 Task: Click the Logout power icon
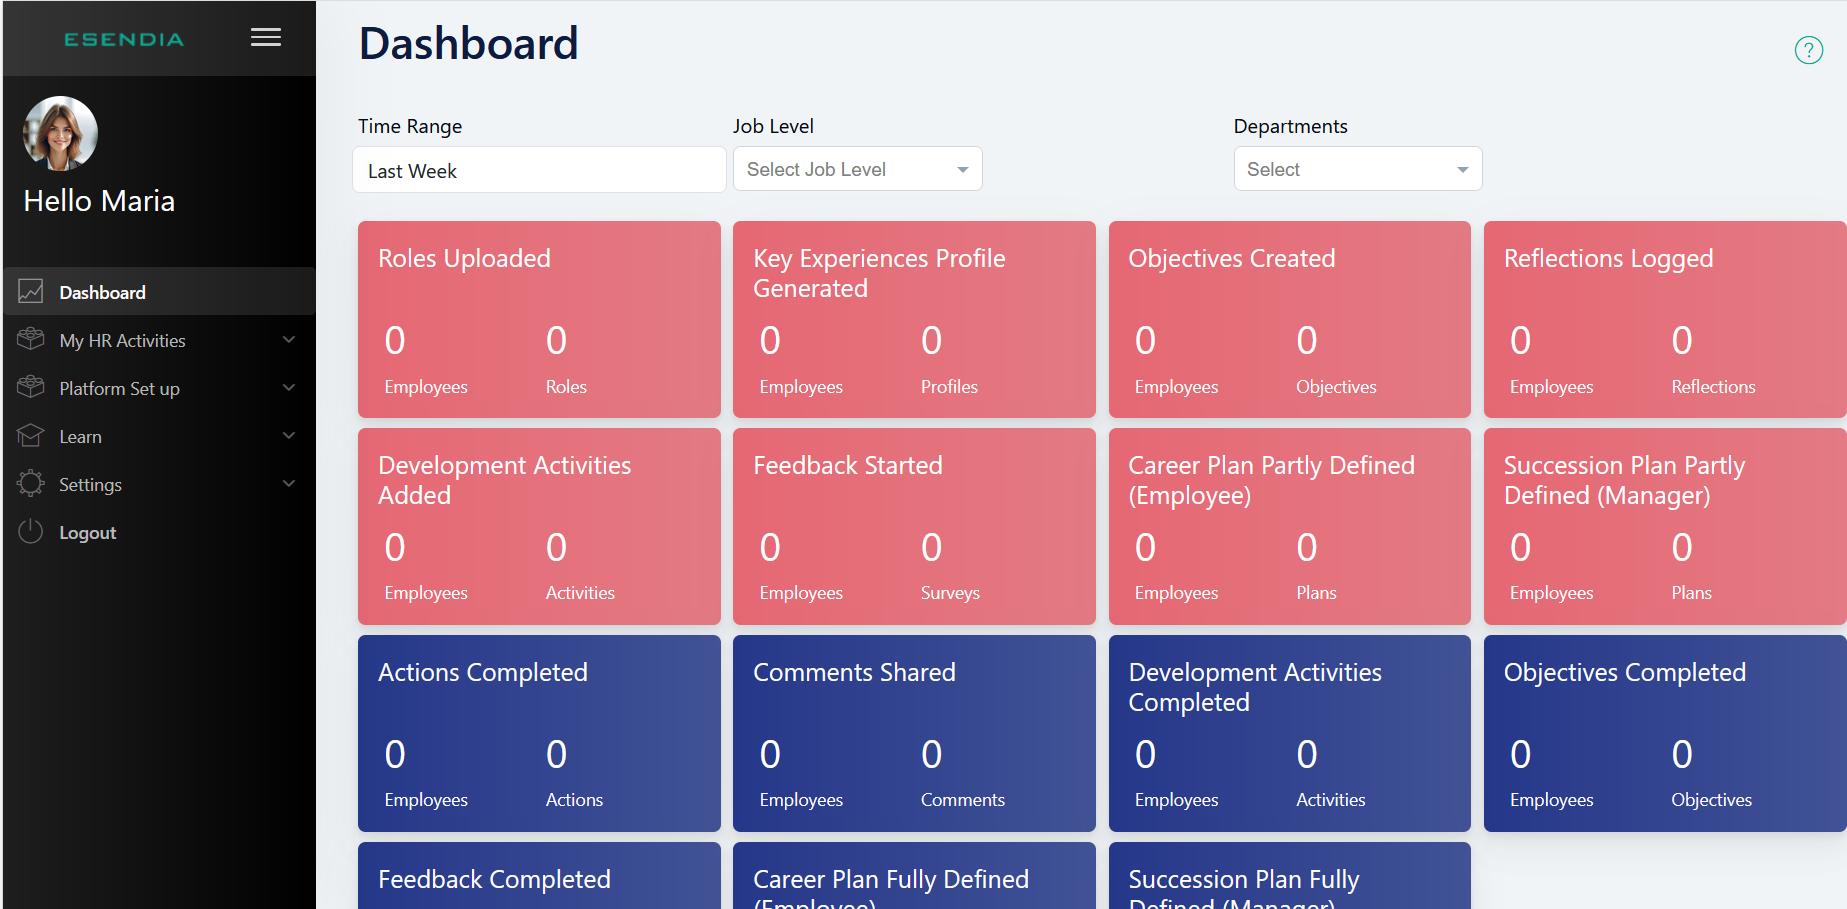click(x=31, y=532)
